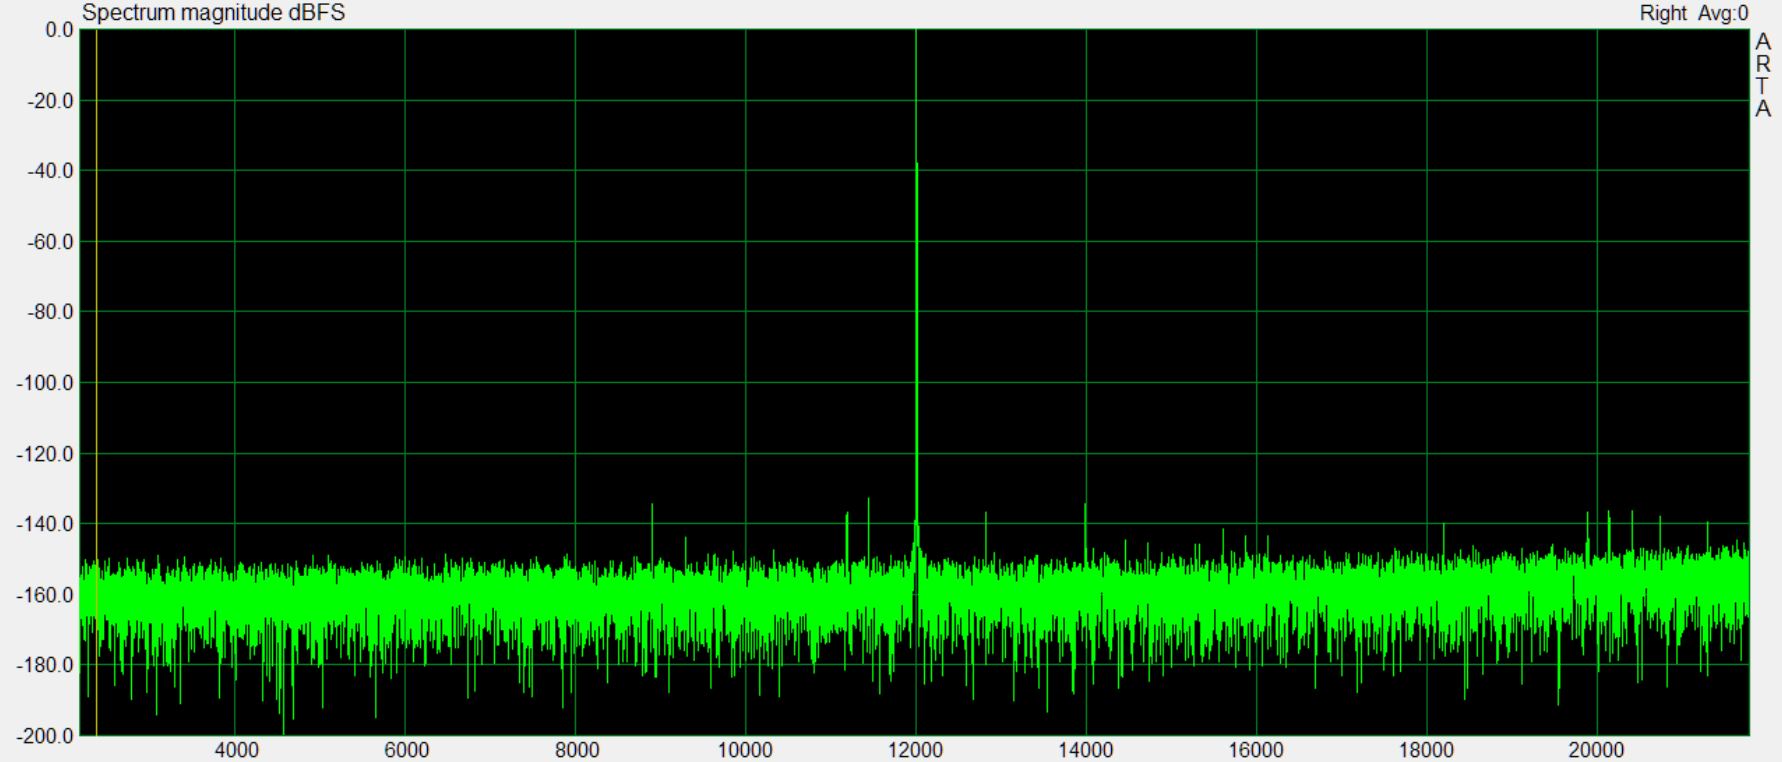This screenshot has width=1782, height=762.
Task: Click the 10000 frequency axis label
Action: tap(745, 751)
